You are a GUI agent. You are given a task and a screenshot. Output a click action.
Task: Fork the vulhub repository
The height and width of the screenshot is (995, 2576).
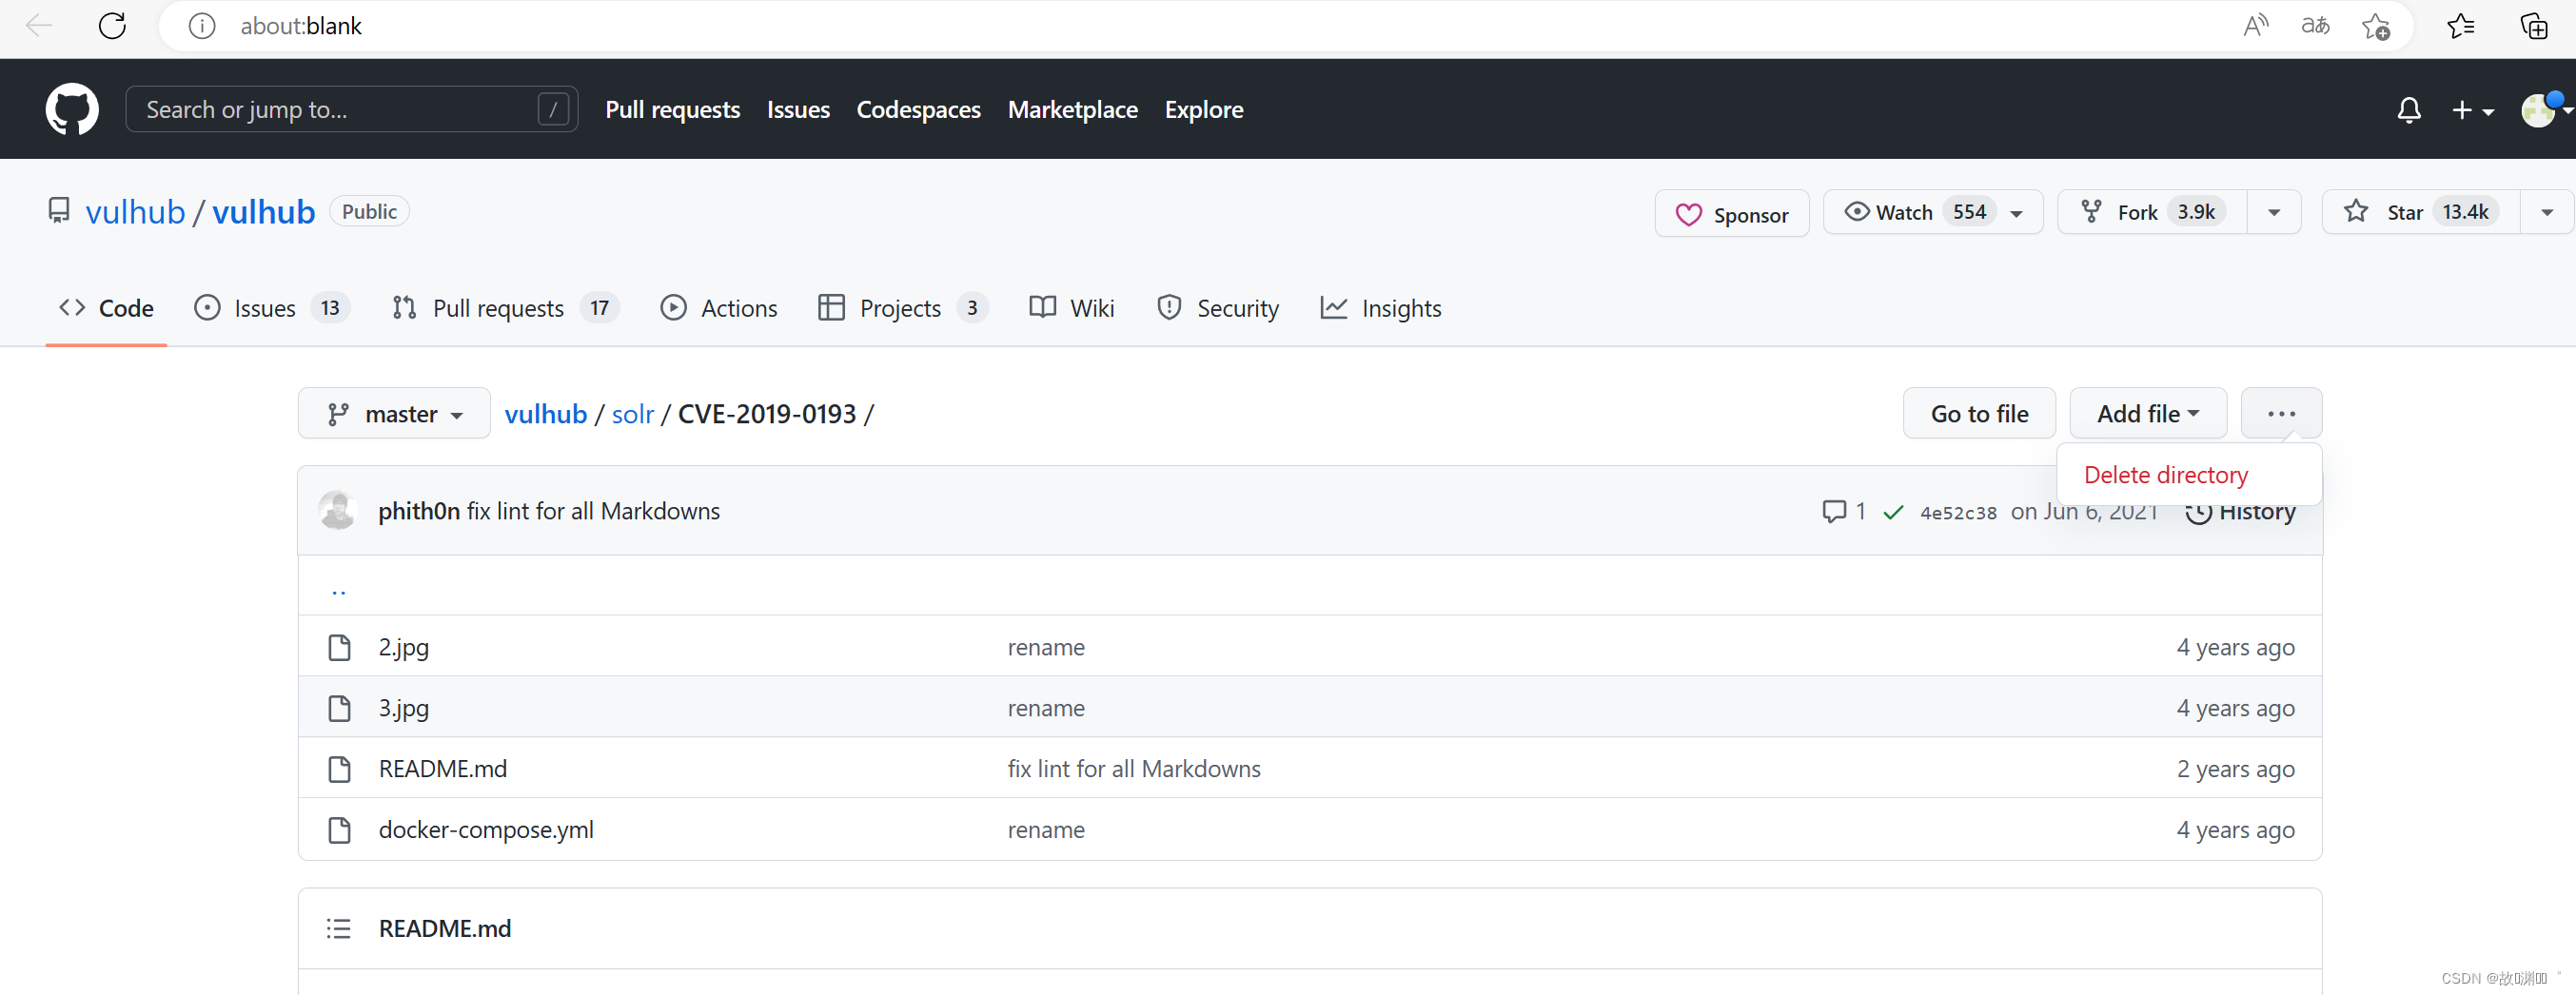(2152, 212)
